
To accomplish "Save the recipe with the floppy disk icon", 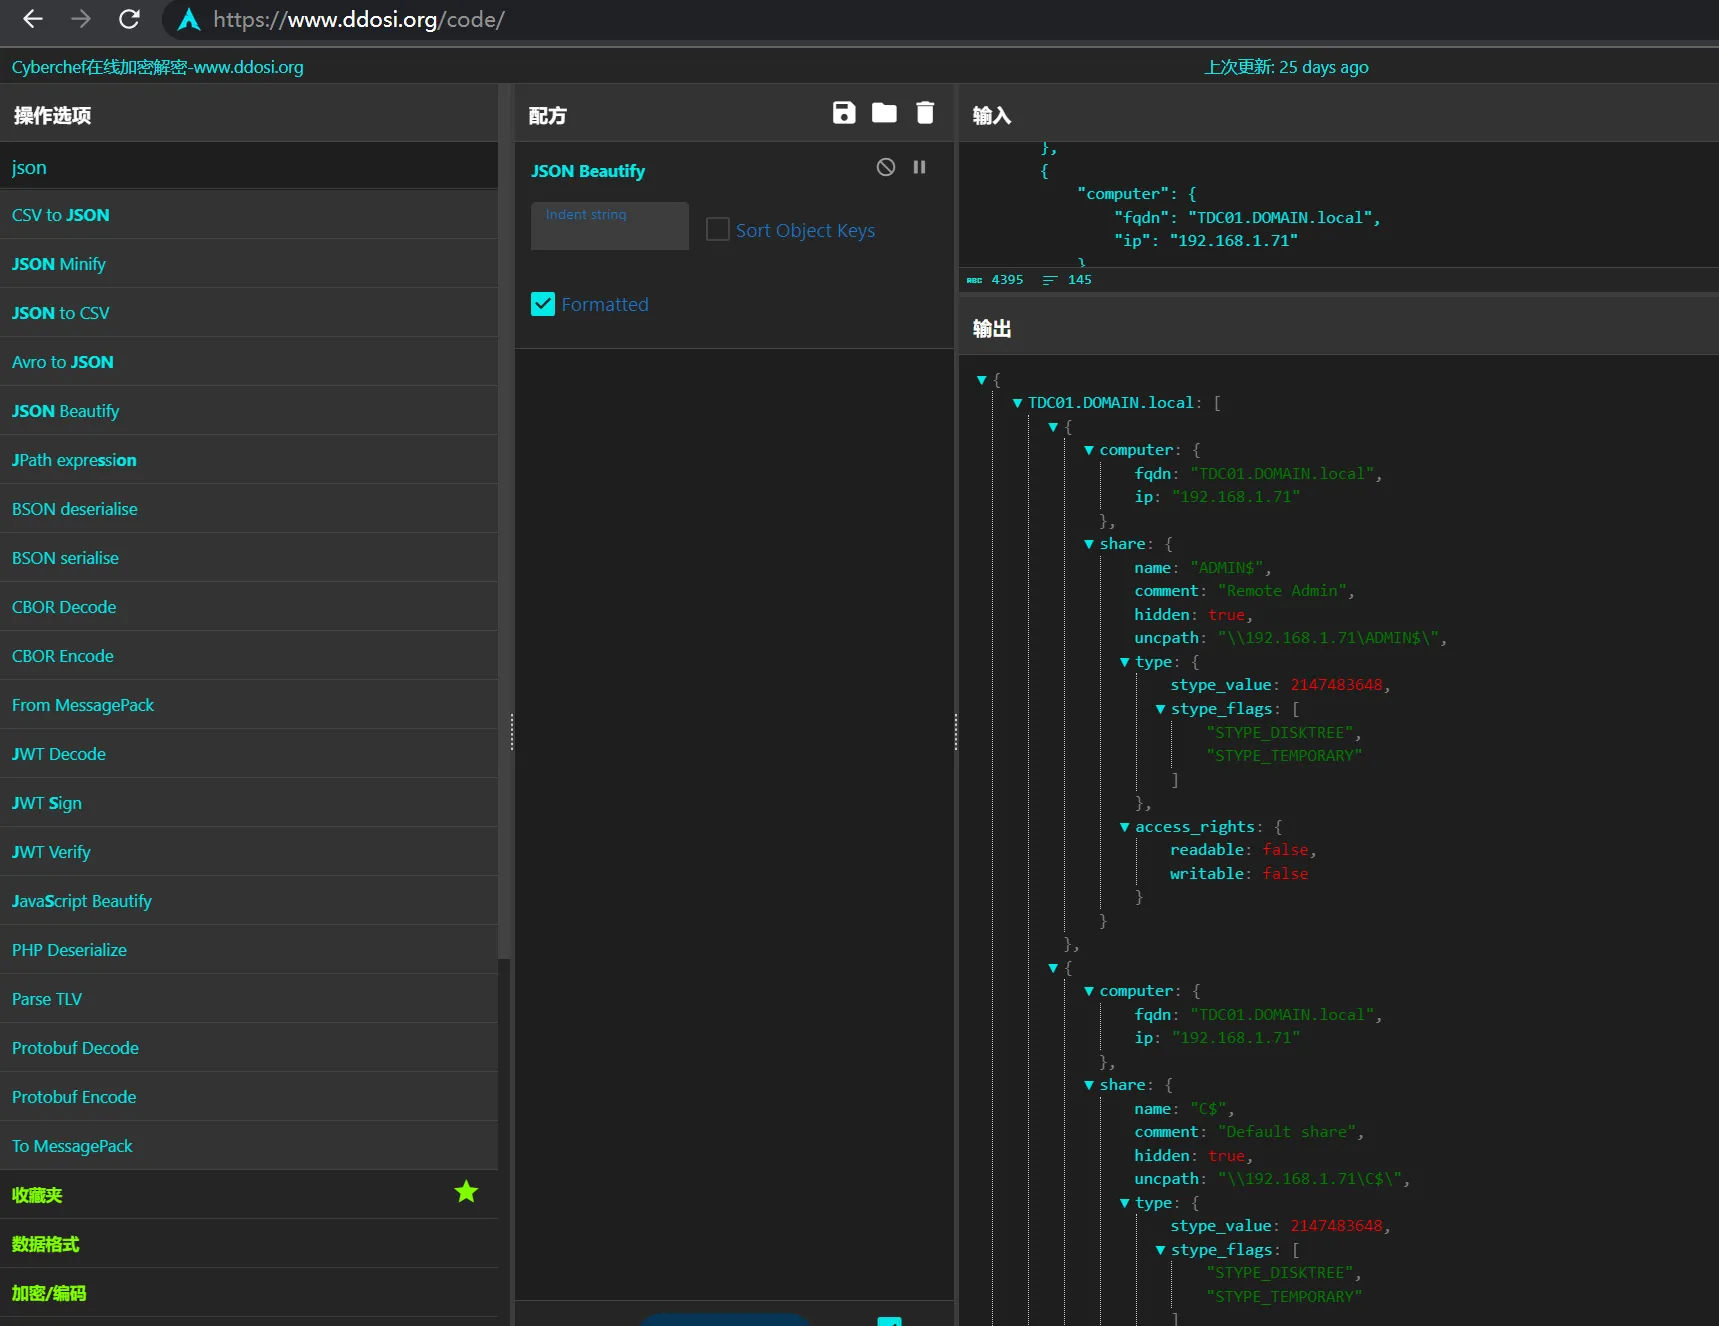I will click(x=844, y=113).
